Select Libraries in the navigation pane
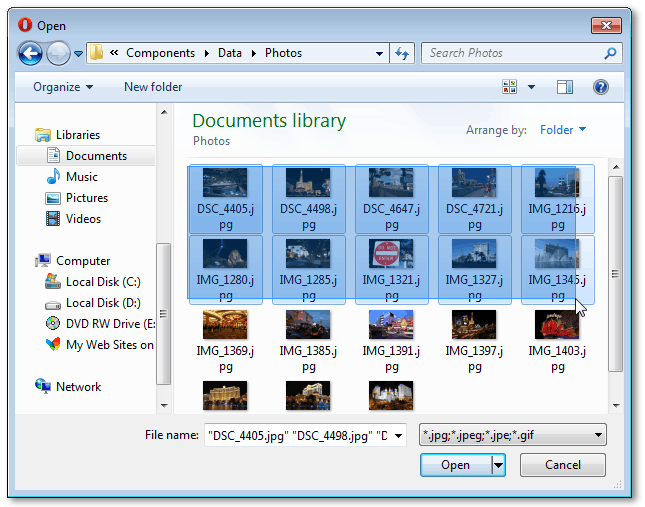This screenshot has width=645, height=507. coord(68,135)
